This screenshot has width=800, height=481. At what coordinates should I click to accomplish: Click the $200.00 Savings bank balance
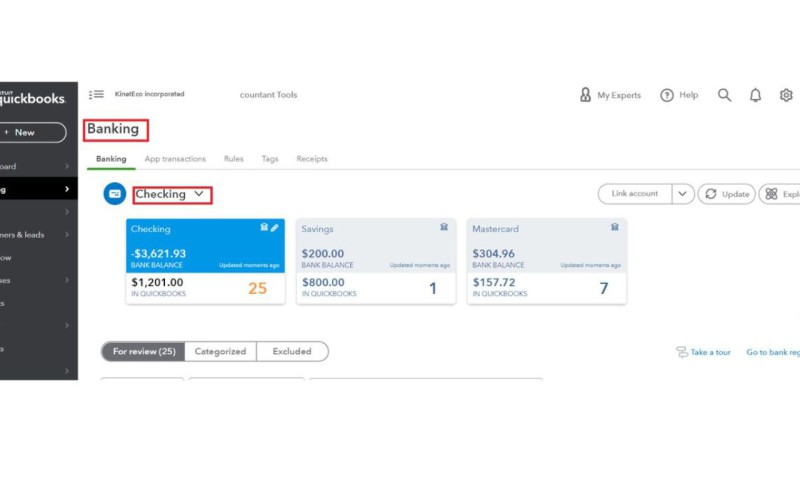(322, 254)
